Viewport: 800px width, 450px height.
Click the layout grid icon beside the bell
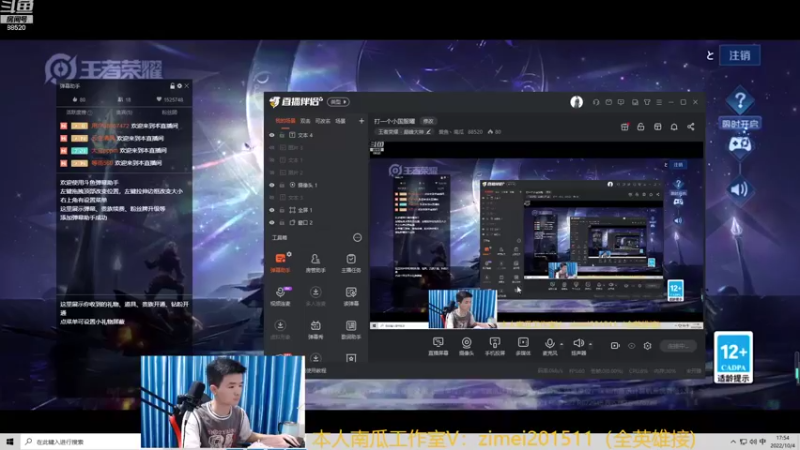tap(658, 127)
